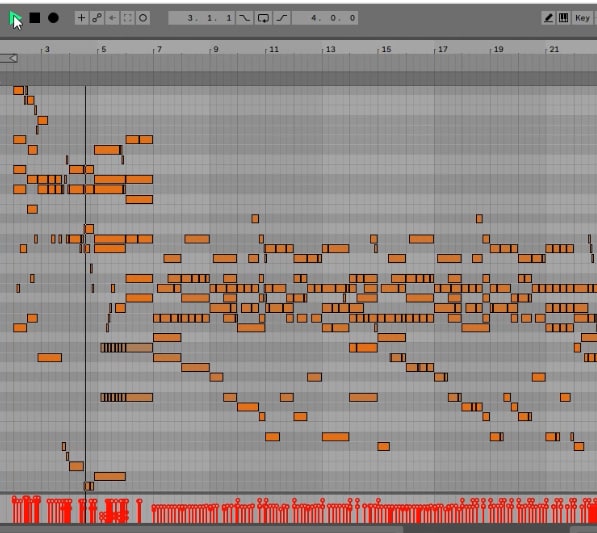Click bar 15 marker in ruler

pos(386,49)
